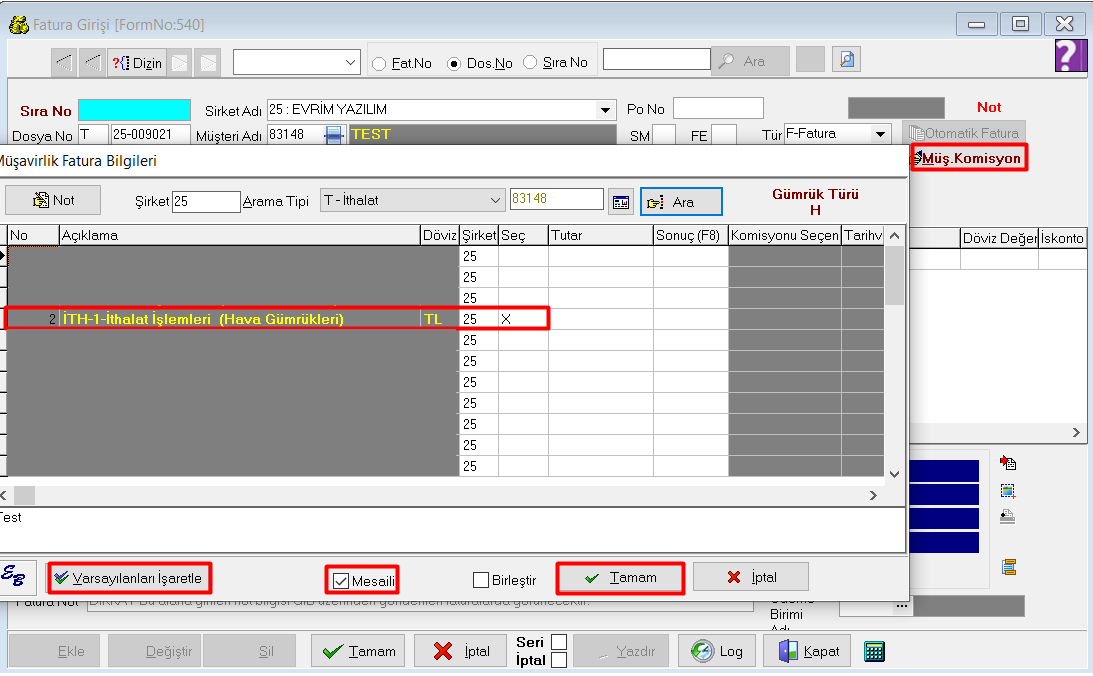Enable the Birleştir checkbox
The width and height of the screenshot is (1093, 676).
coord(481,580)
